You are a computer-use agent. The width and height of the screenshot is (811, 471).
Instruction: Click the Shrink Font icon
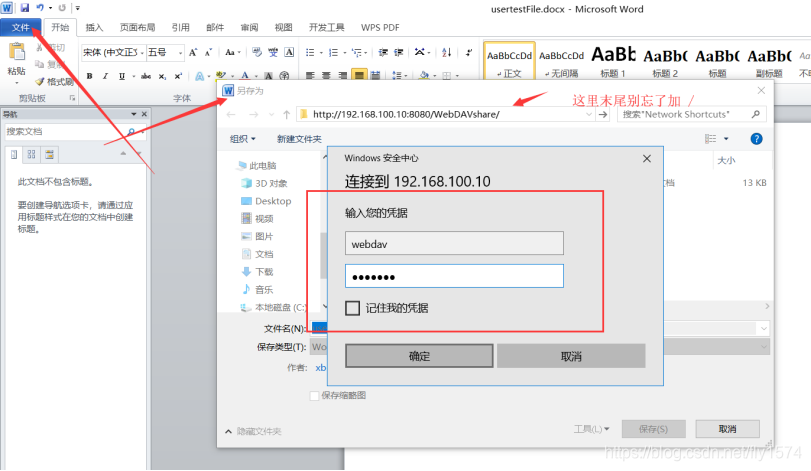point(208,52)
